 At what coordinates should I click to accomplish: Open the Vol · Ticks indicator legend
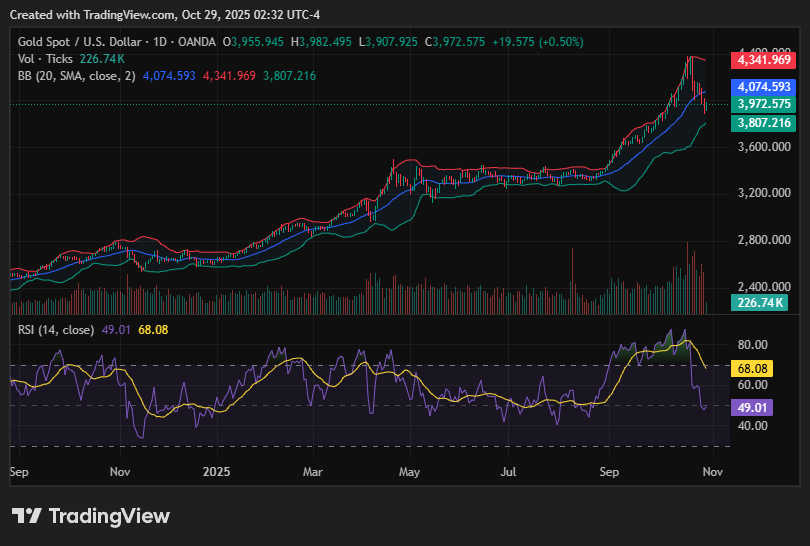46,59
